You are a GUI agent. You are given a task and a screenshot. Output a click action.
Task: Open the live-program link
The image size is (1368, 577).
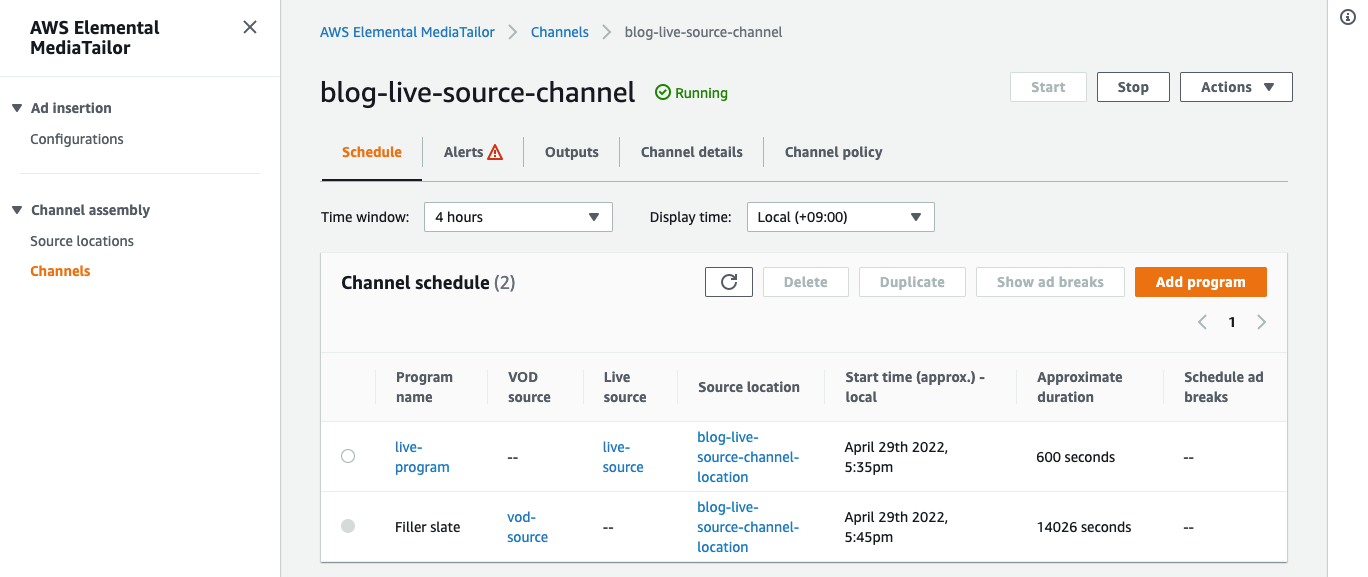point(422,457)
